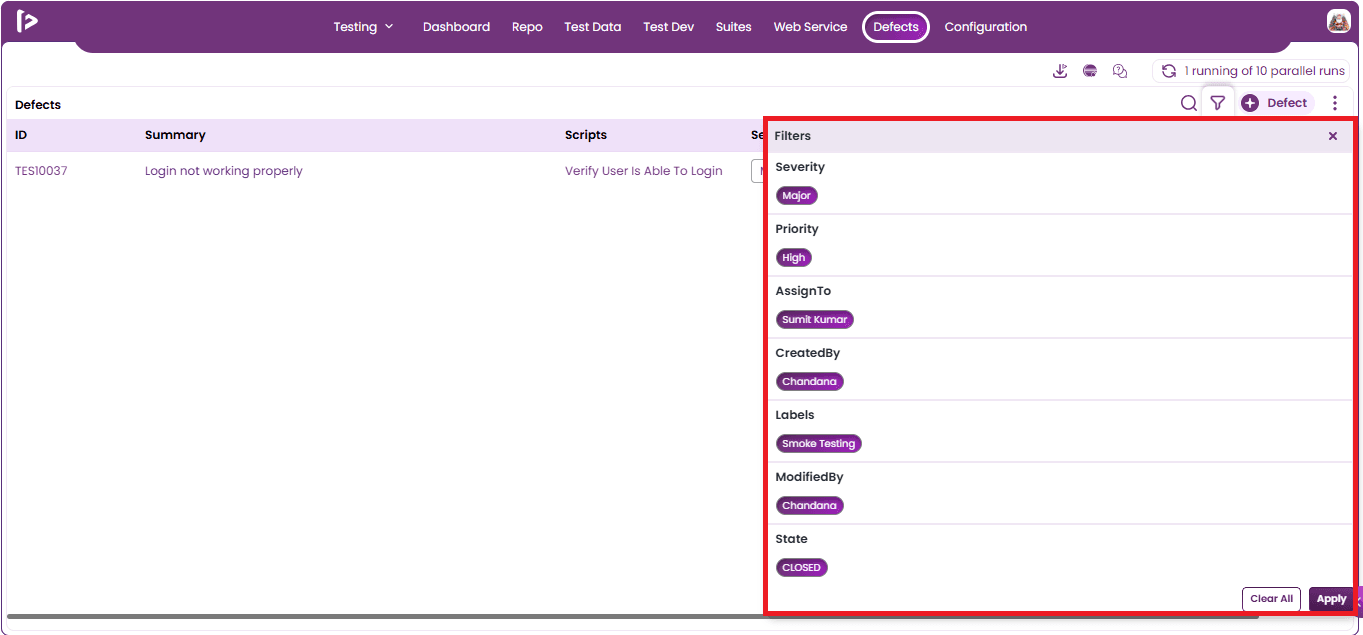This screenshot has height=635, width=1363.
Task: Expand the Testing project dropdown
Action: 364,27
